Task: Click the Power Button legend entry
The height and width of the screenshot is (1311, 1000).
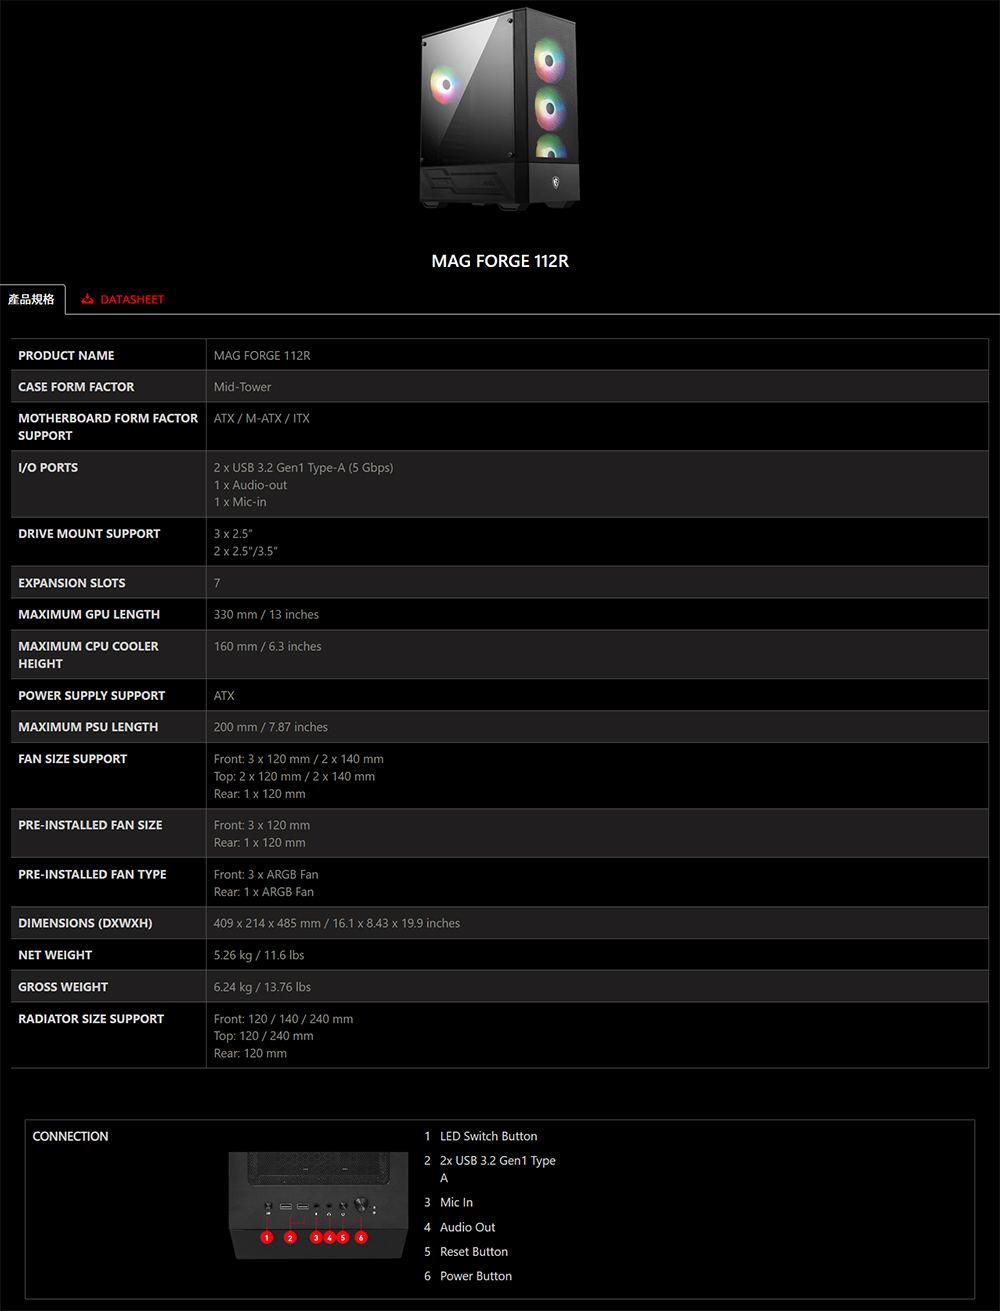Action: click(468, 1276)
